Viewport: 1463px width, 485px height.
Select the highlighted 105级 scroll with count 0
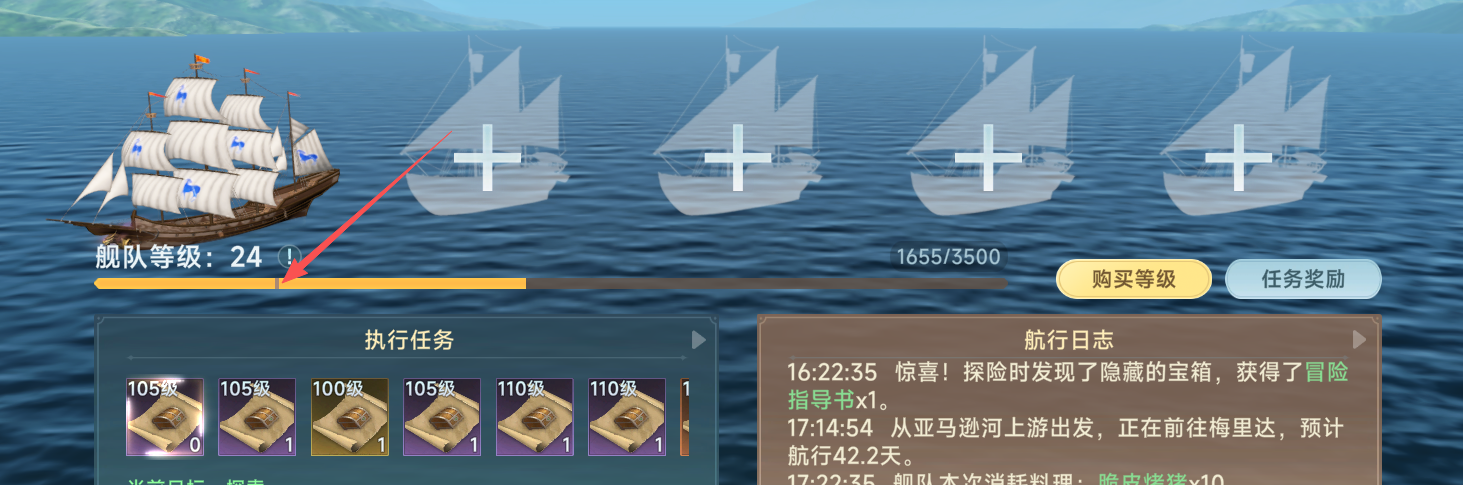pos(165,417)
